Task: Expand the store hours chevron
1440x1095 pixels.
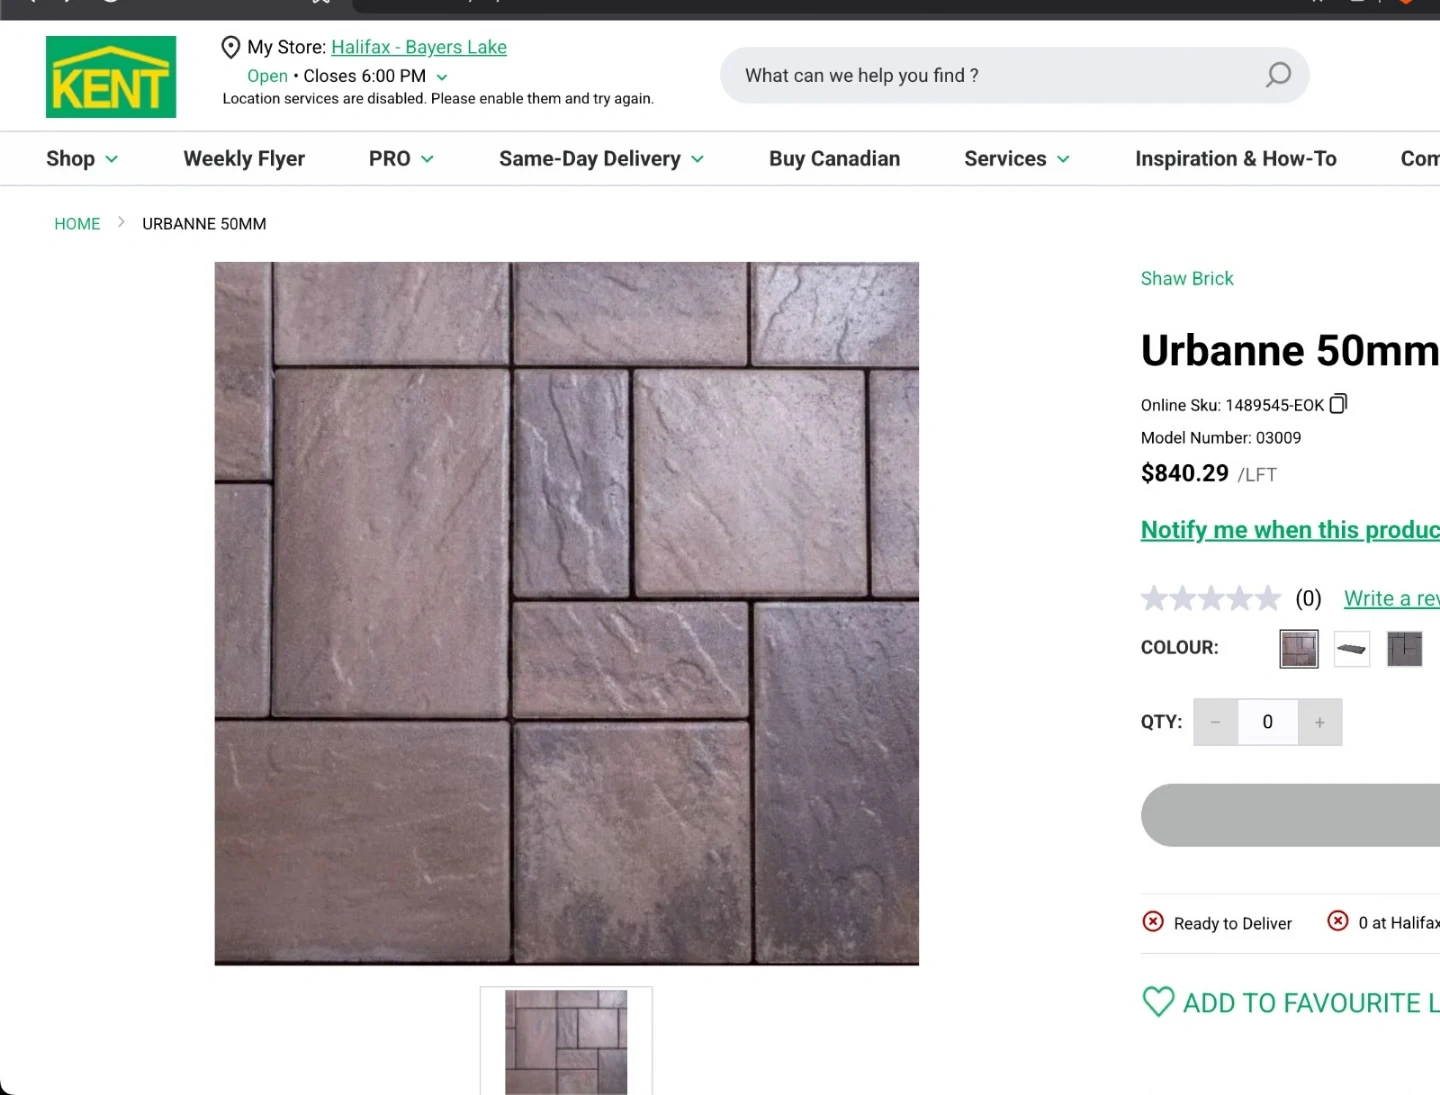Action: coord(442,77)
